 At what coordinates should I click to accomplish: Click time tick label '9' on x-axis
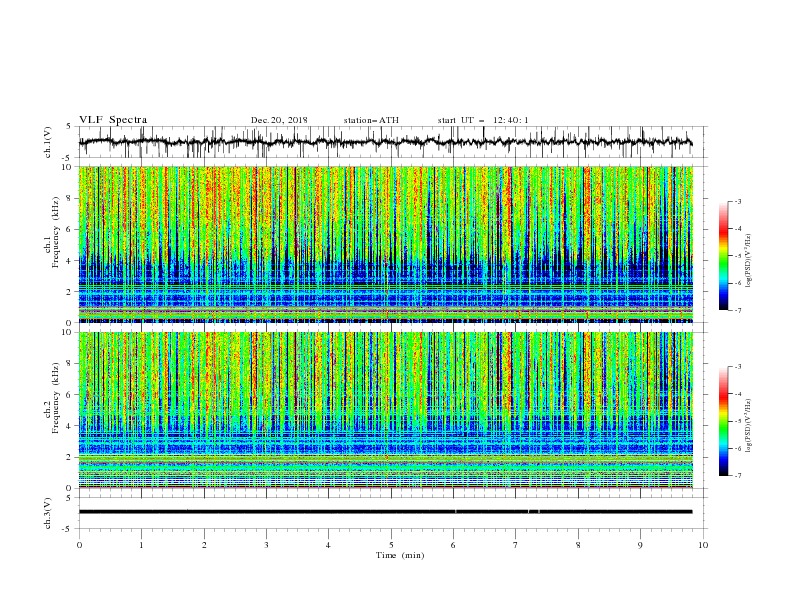640,545
